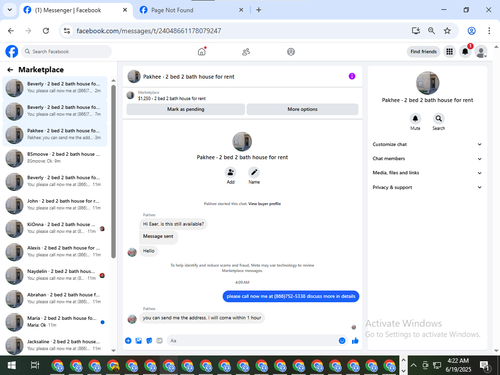Open conversation info purple icon in chat header
This screenshot has width=500, height=375.
coord(352,76)
